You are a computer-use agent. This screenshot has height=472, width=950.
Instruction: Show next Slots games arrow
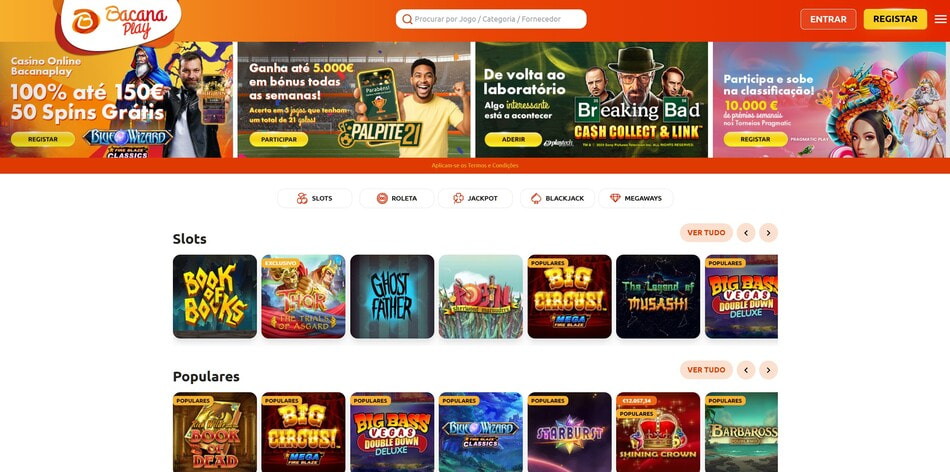point(768,233)
